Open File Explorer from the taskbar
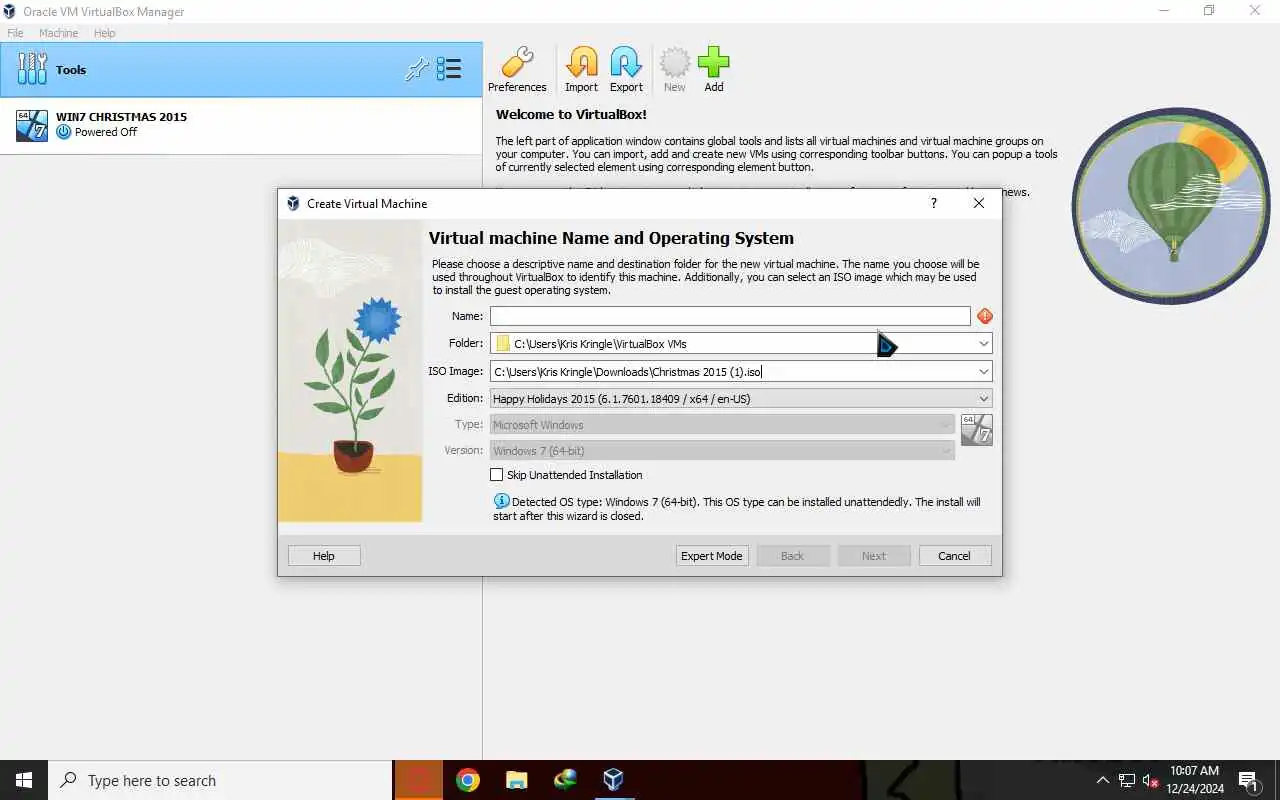The width and height of the screenshot is (1280, 800). 516,780
